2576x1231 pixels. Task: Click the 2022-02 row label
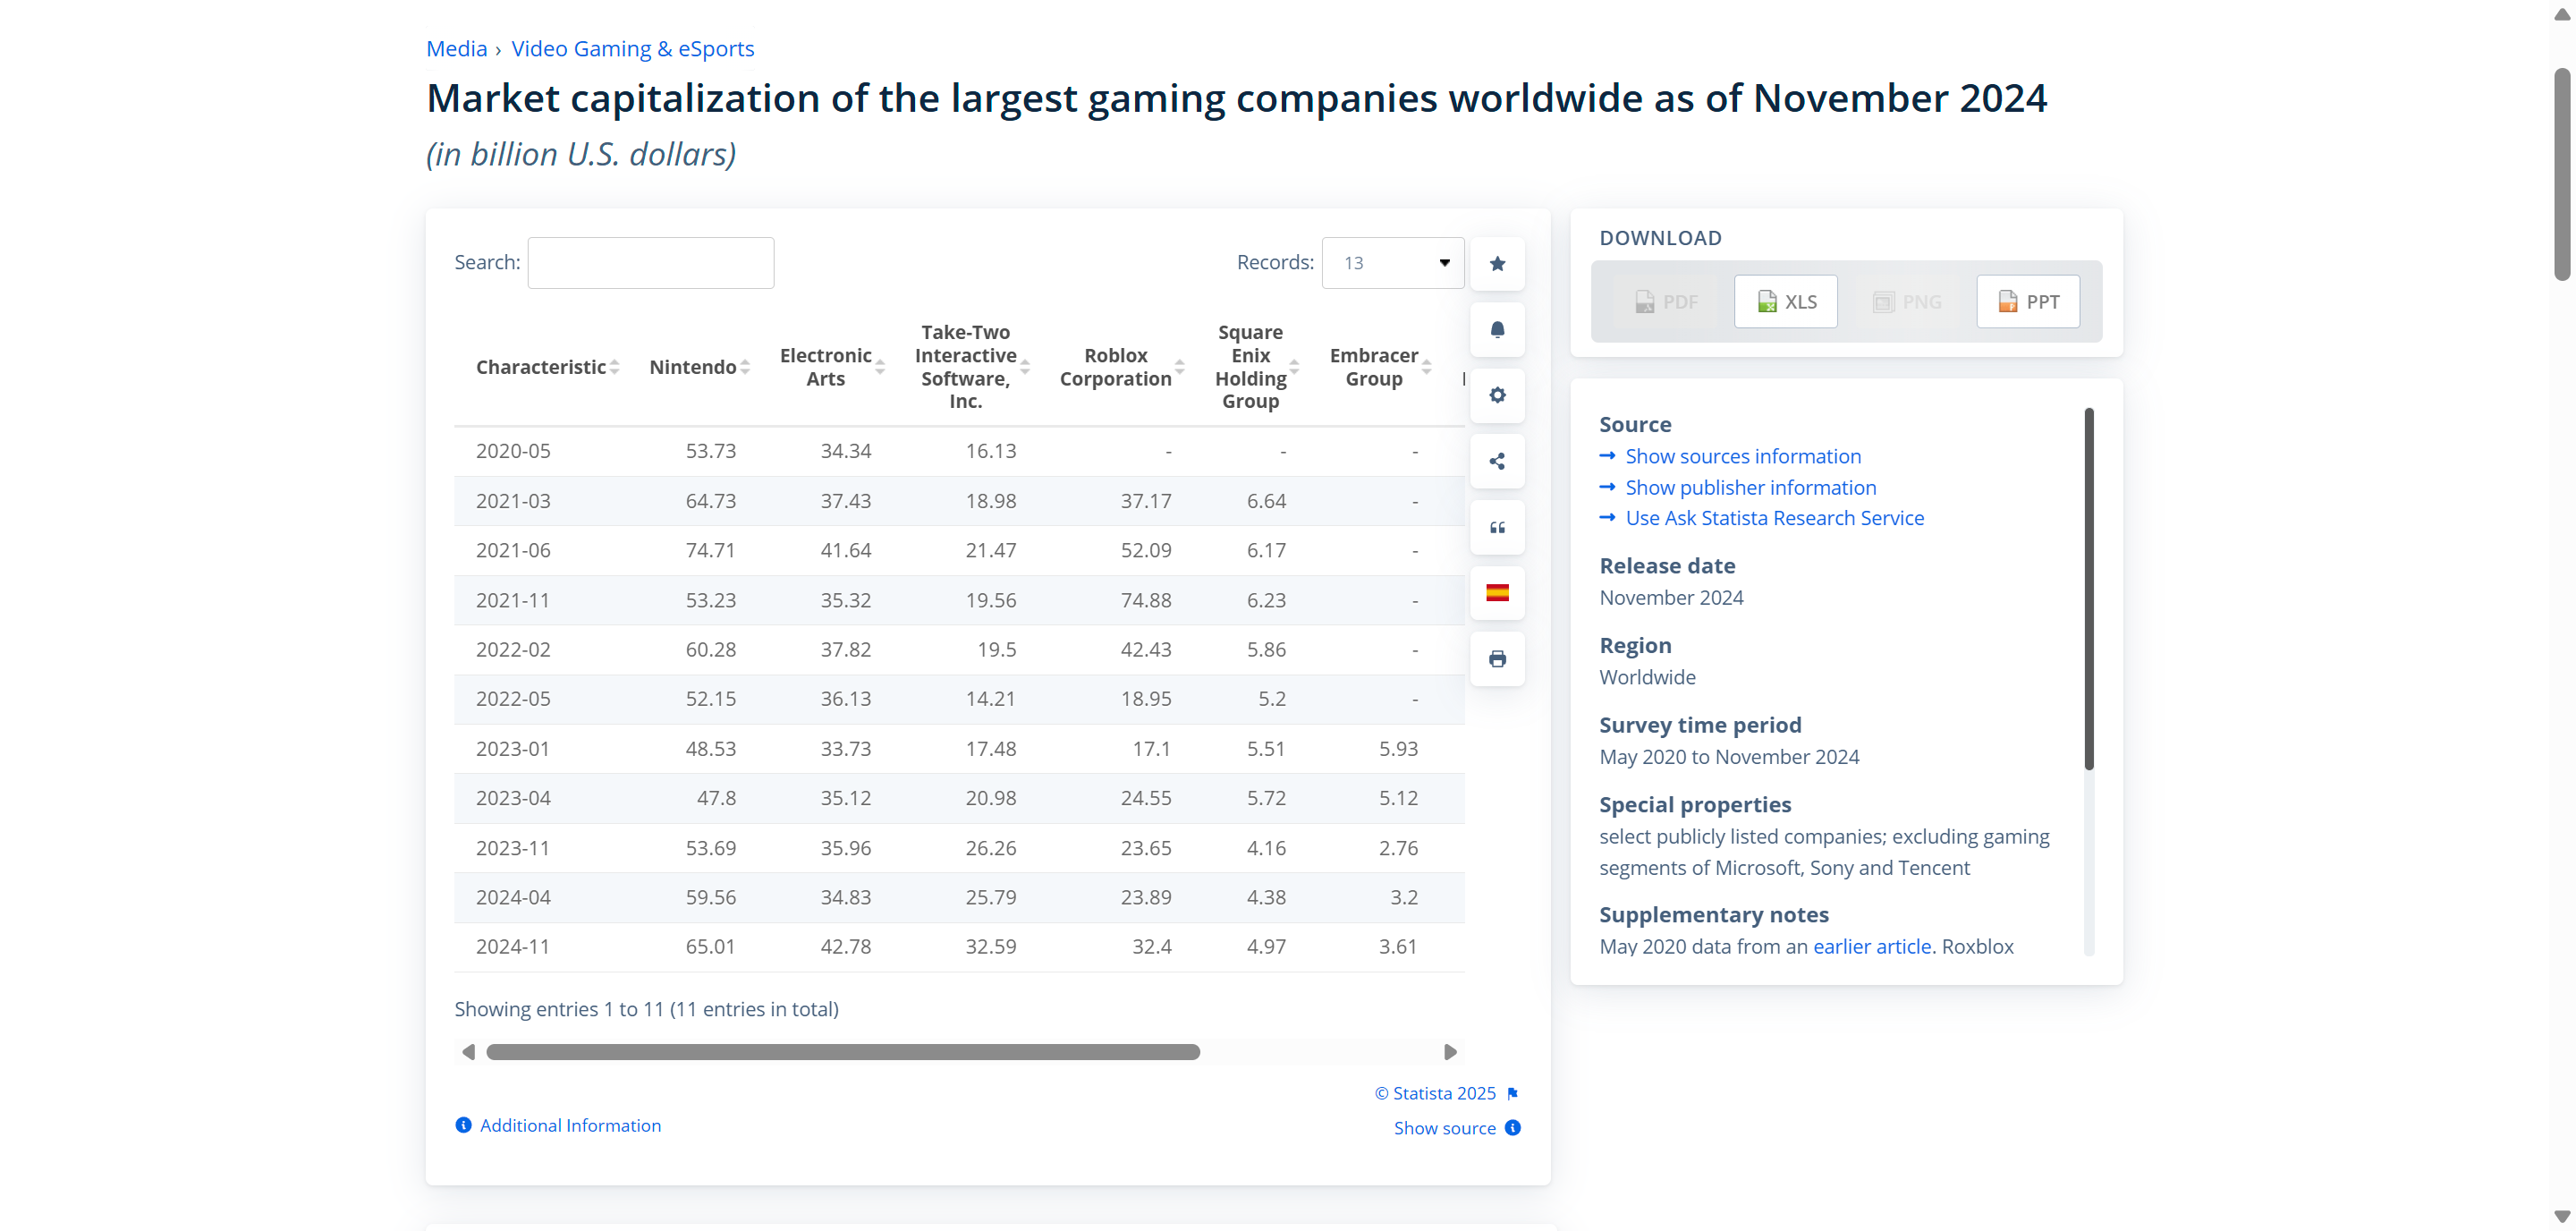[x=513, y=650]
